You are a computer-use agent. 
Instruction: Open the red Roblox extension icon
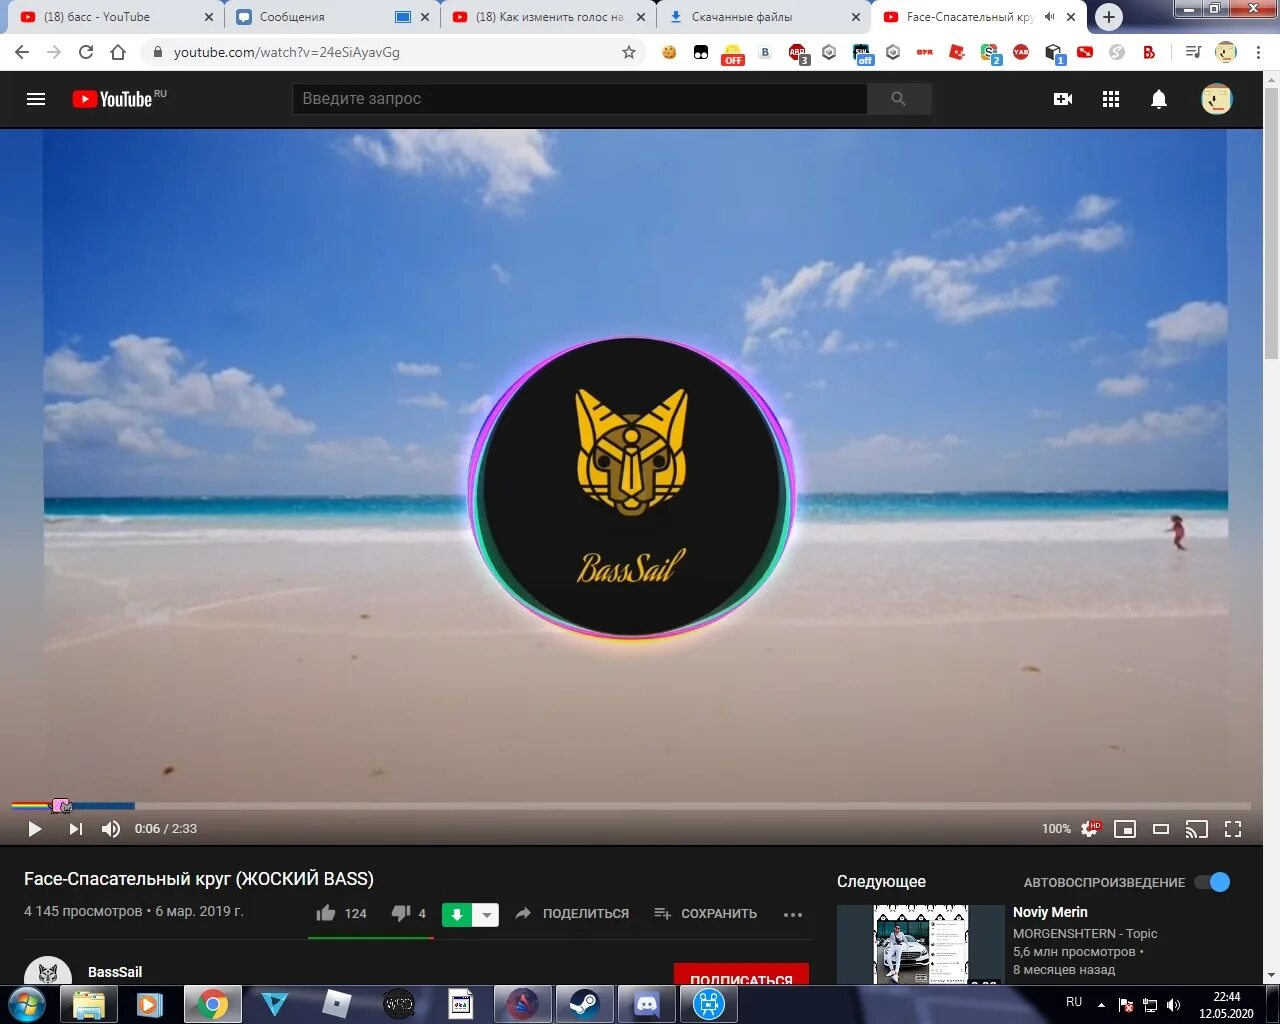coord(957,52)
